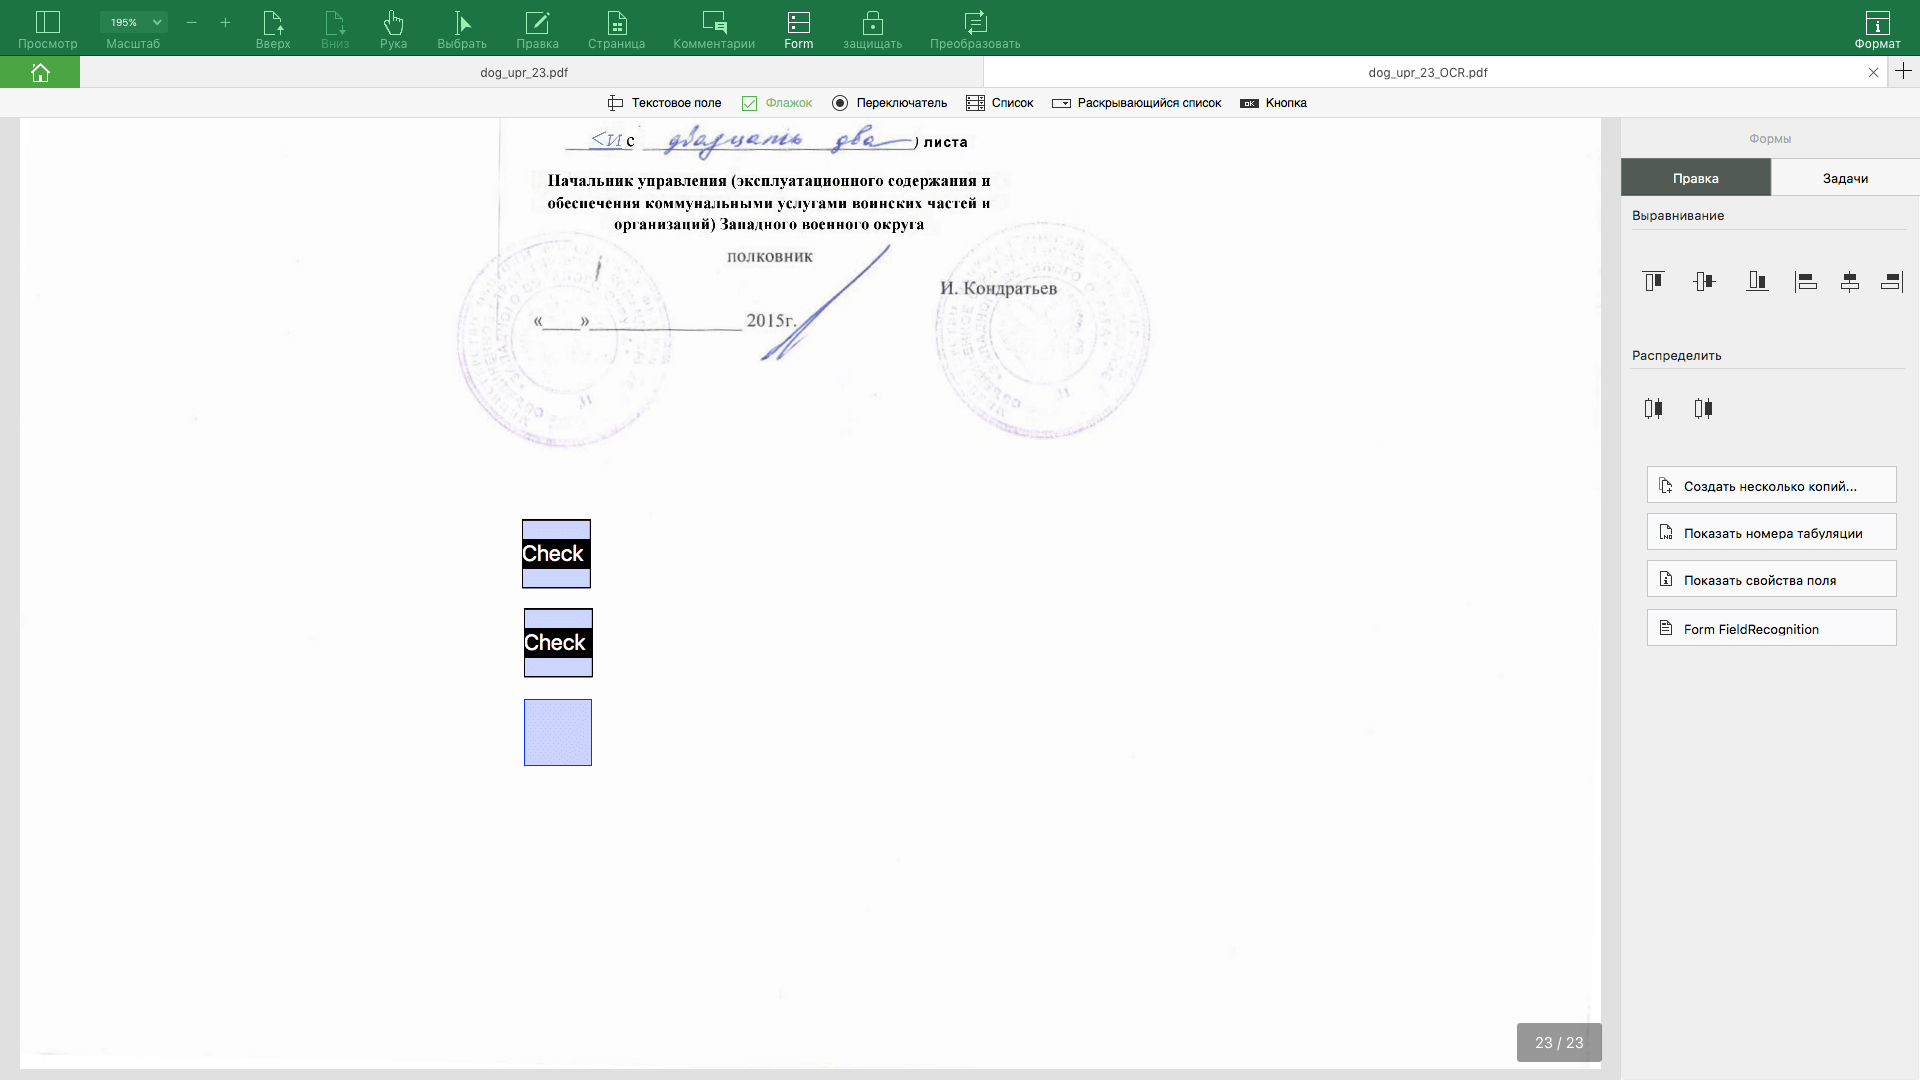Run Form FieldRecognition
This screenshot has height=1080, width=1920.
[1771, 628]
